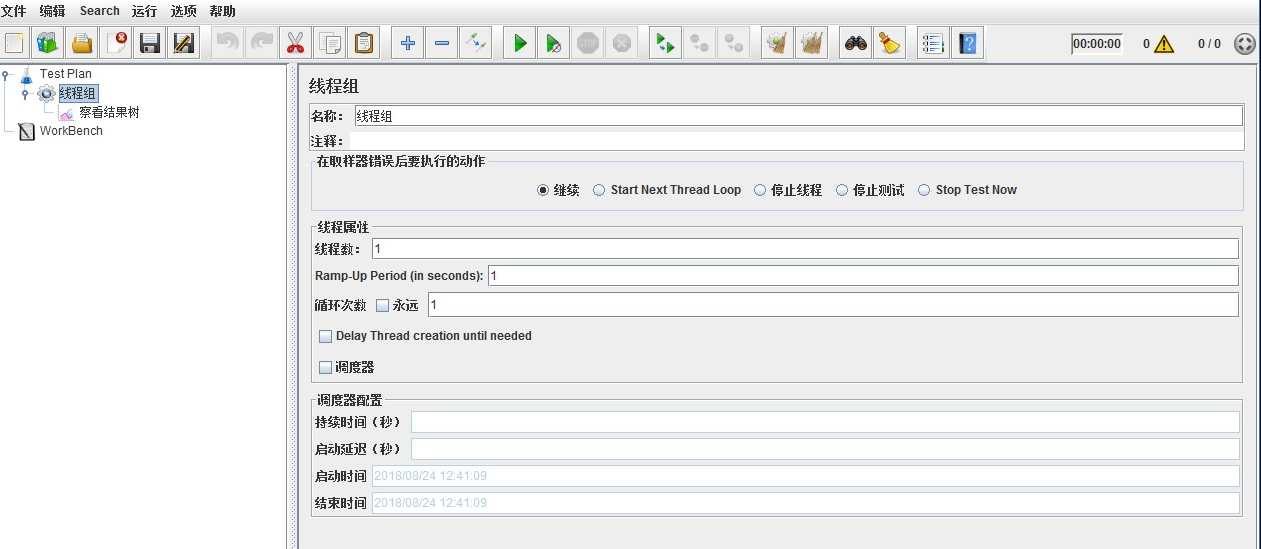Image resolution: width=1261 pixels, height=549 pixels.
Task: Paste with the clipboard icon
Action: coord(363,43)
